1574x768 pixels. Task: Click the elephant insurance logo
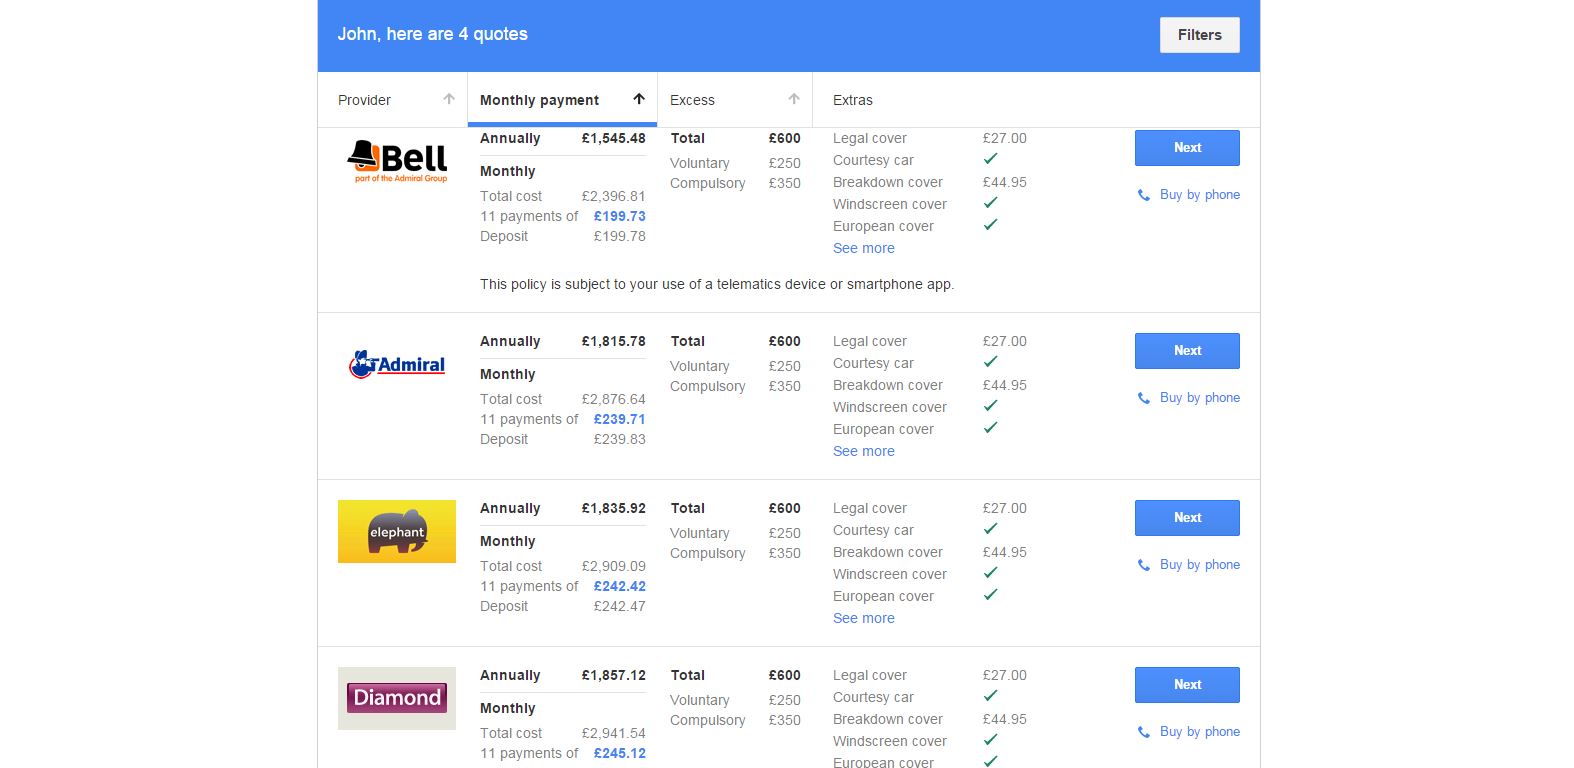click(397, 531)
